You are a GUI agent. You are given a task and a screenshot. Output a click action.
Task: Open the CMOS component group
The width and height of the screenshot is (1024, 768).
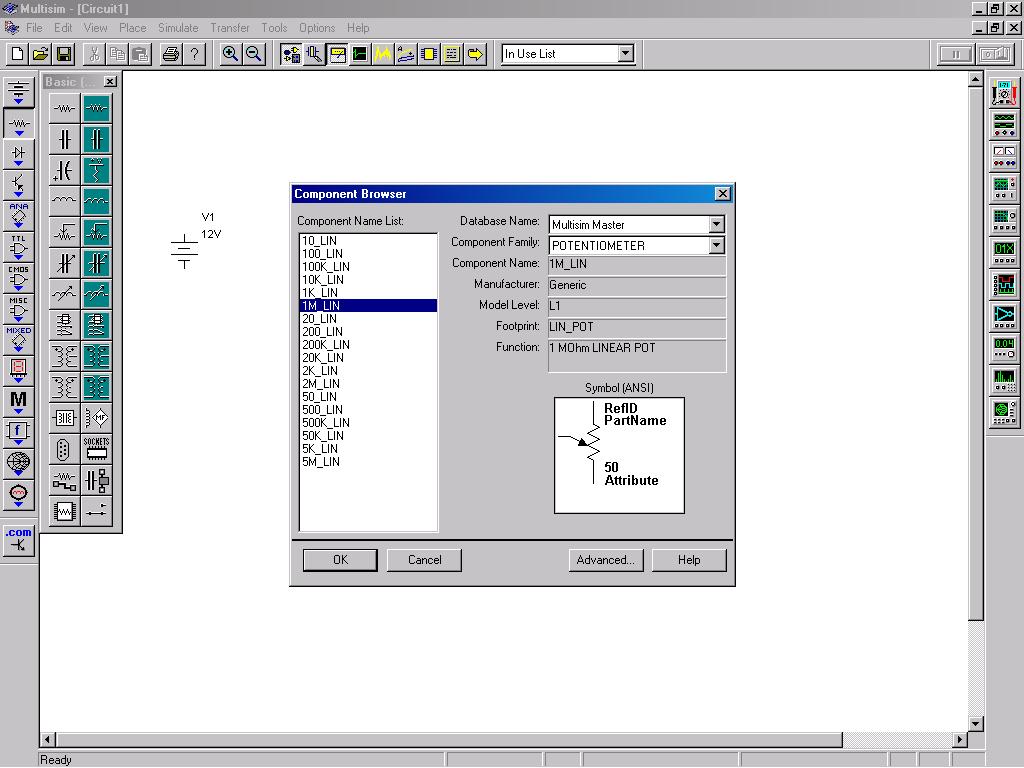click(18, 279)
